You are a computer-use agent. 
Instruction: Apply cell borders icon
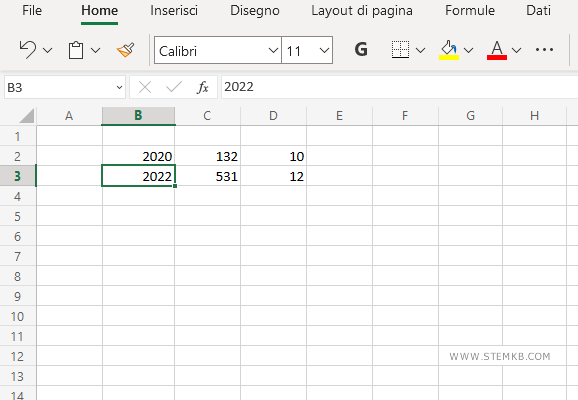point(400,49)
